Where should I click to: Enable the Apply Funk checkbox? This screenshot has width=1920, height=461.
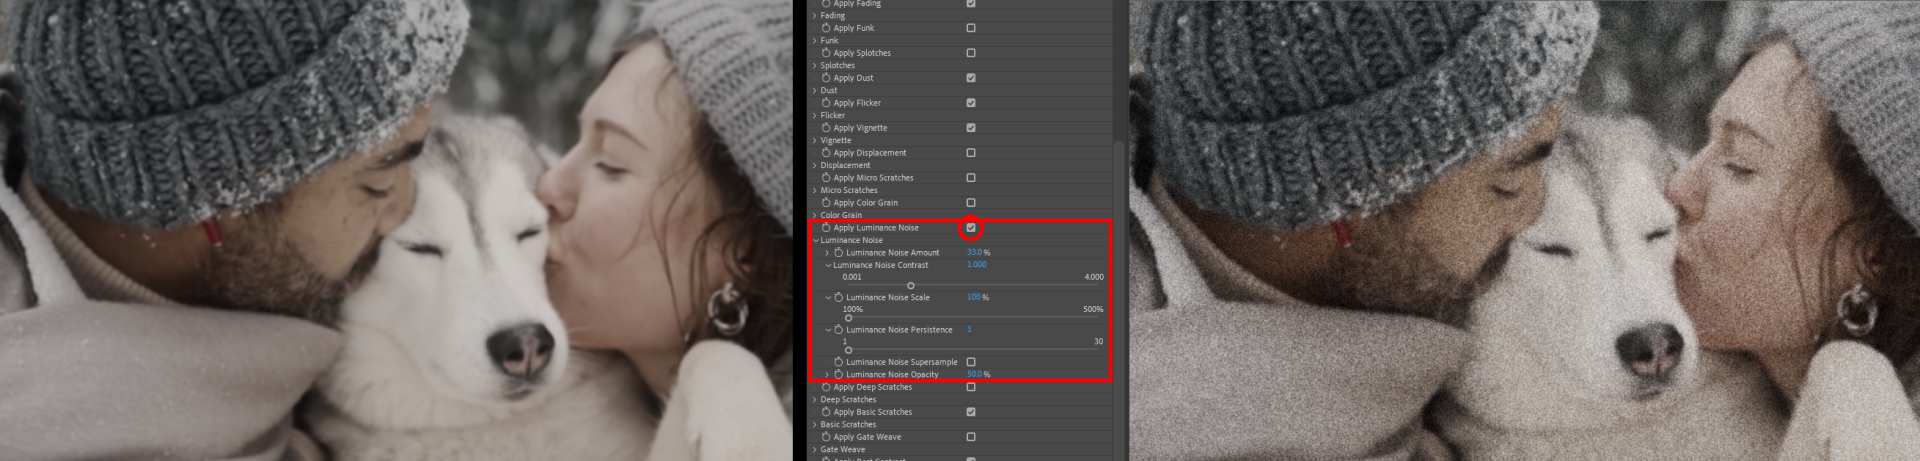971,28
